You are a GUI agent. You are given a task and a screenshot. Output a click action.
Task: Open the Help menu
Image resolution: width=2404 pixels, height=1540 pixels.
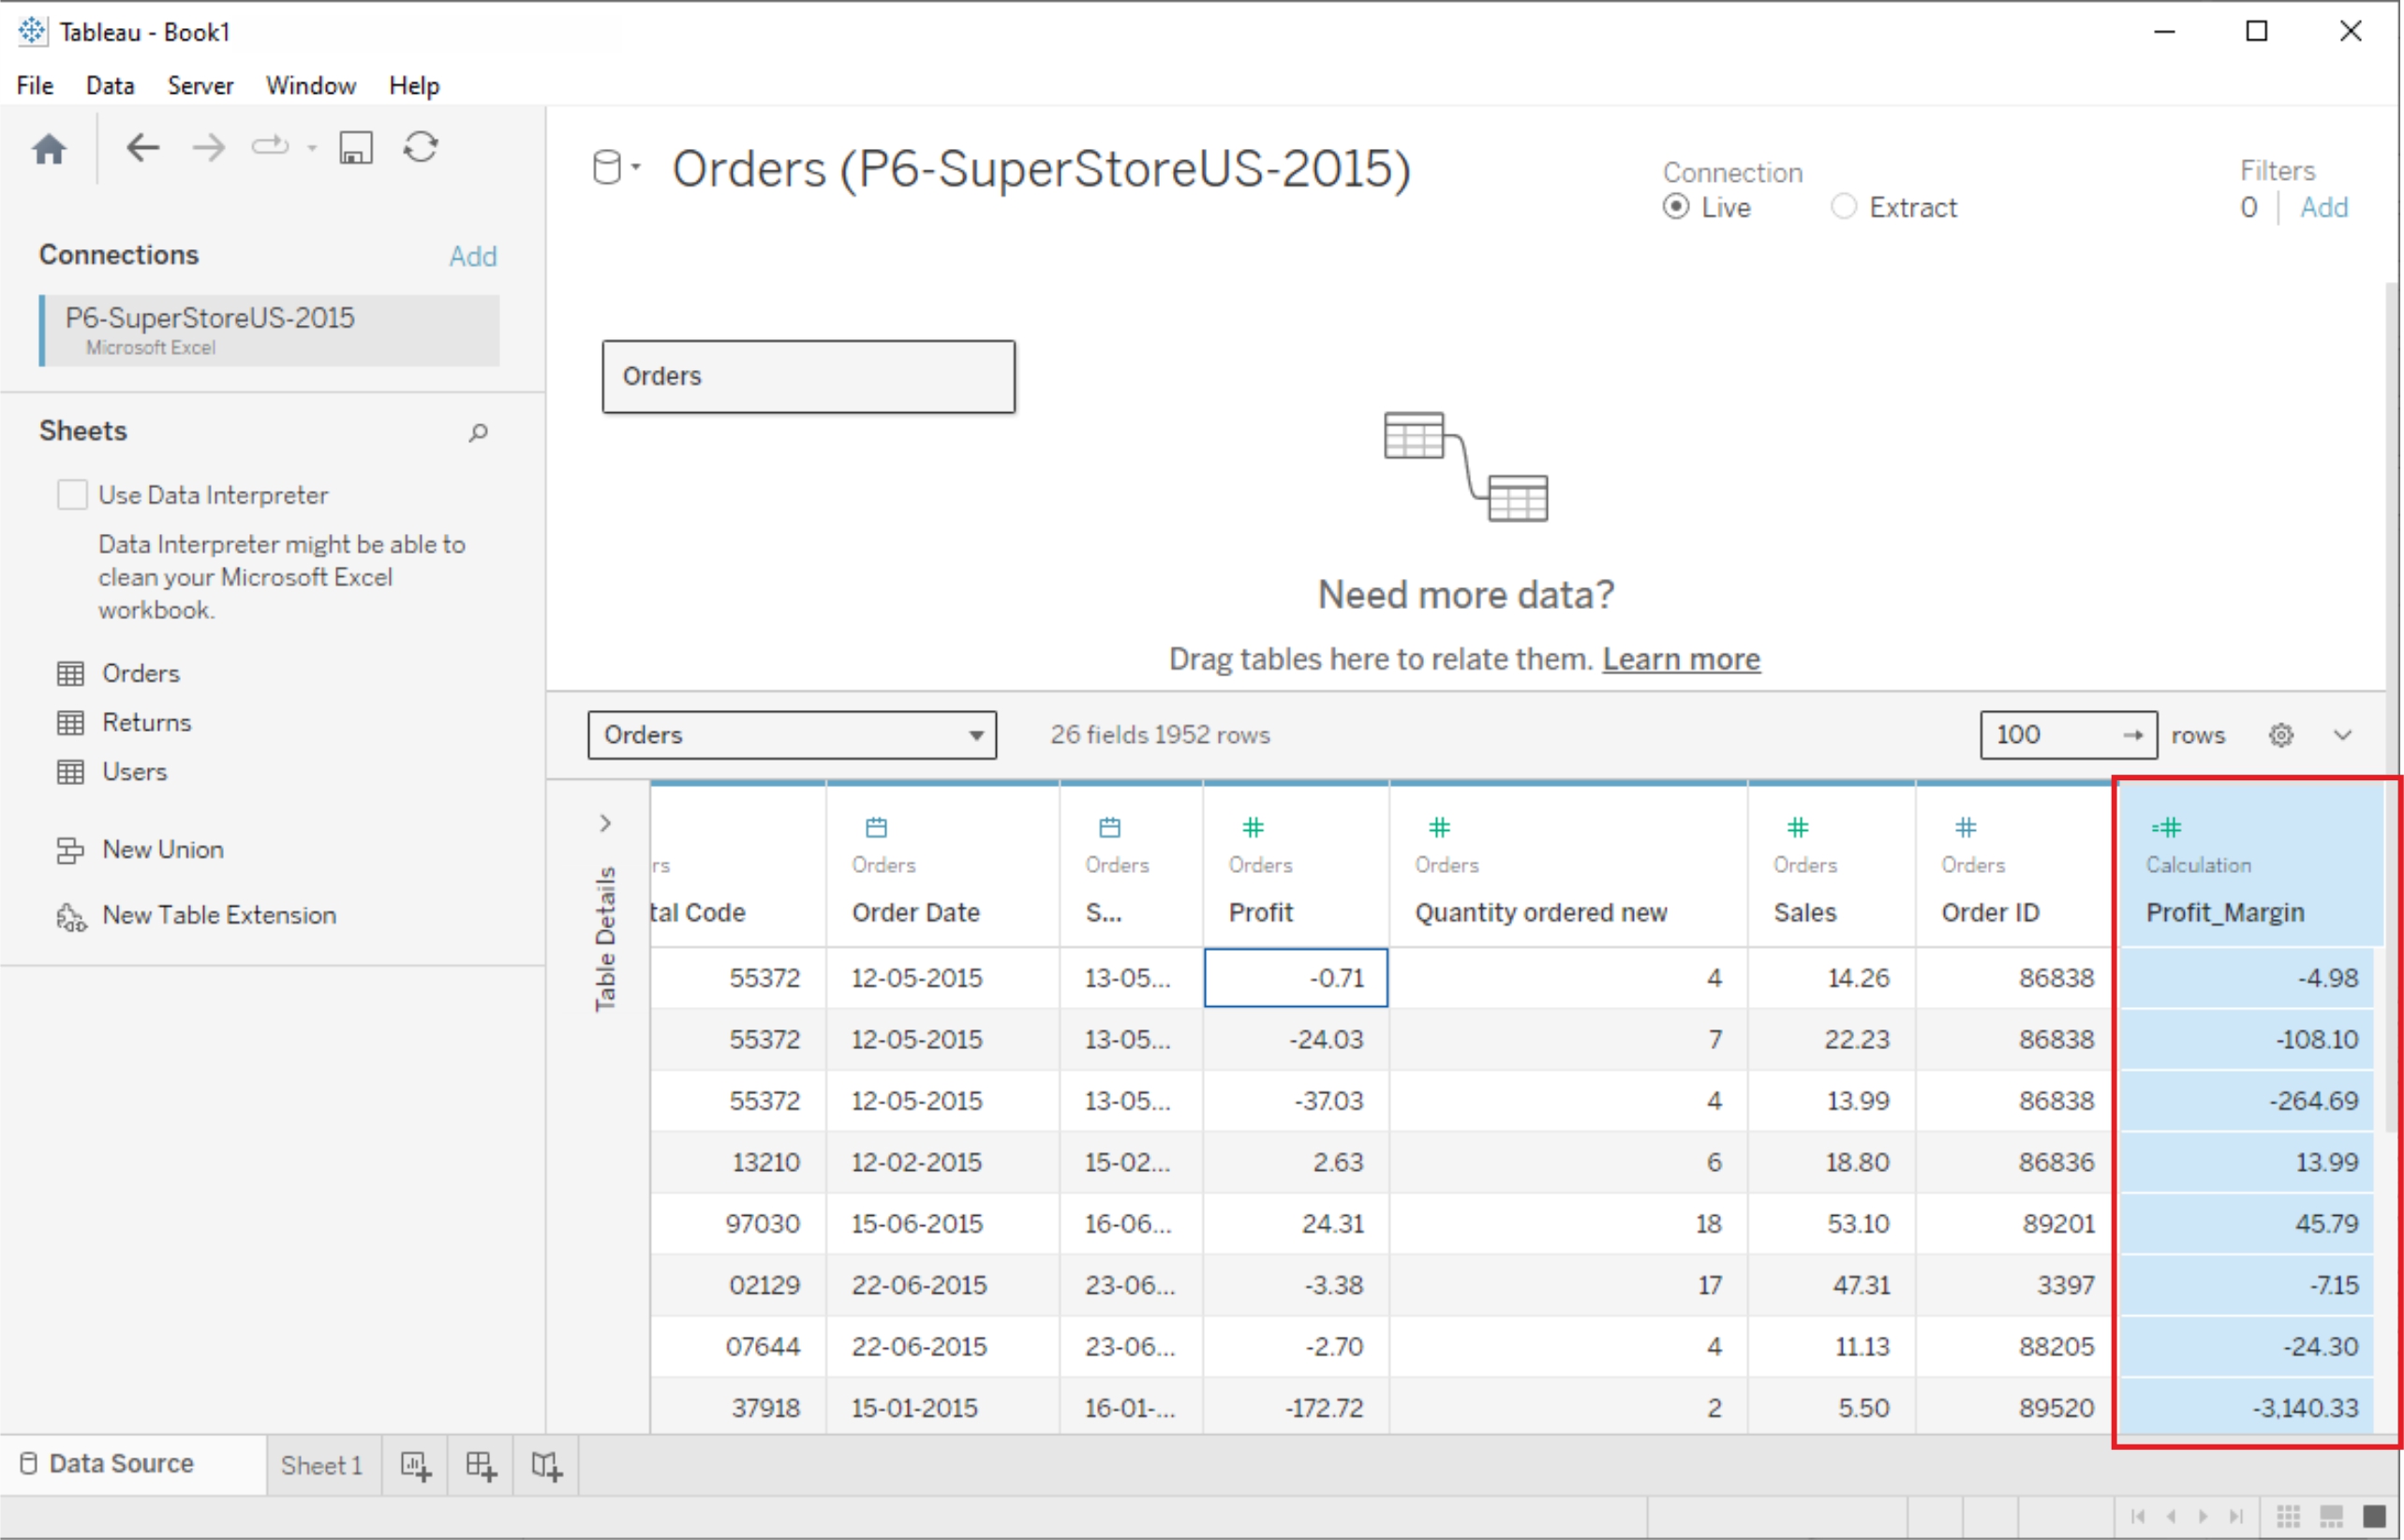(414, 85)
